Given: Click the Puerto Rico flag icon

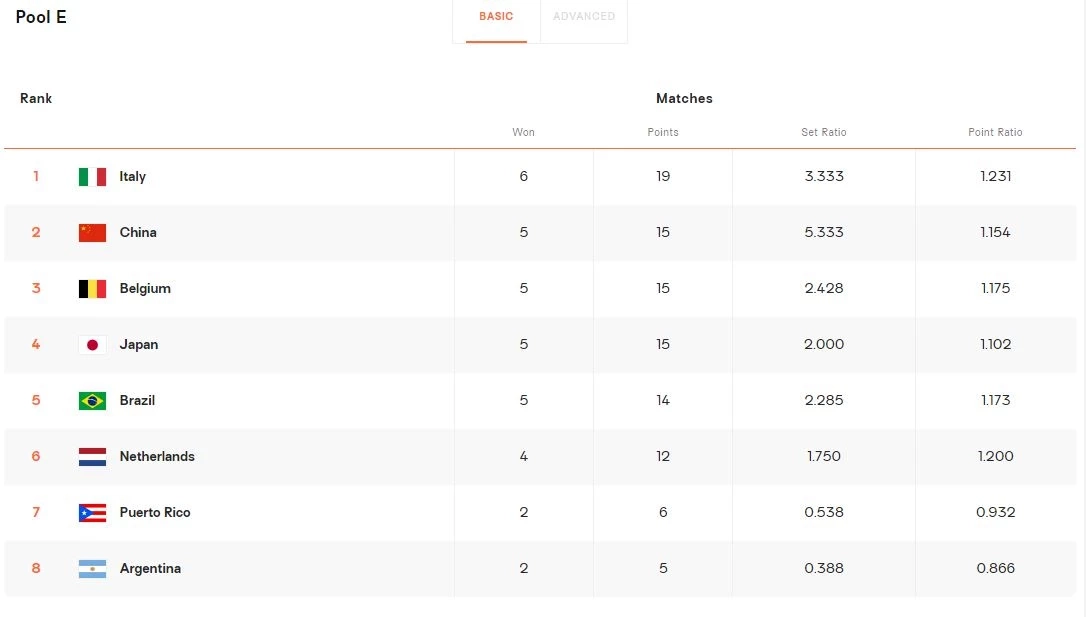Looking at the screenshot, I should [92, 513].
